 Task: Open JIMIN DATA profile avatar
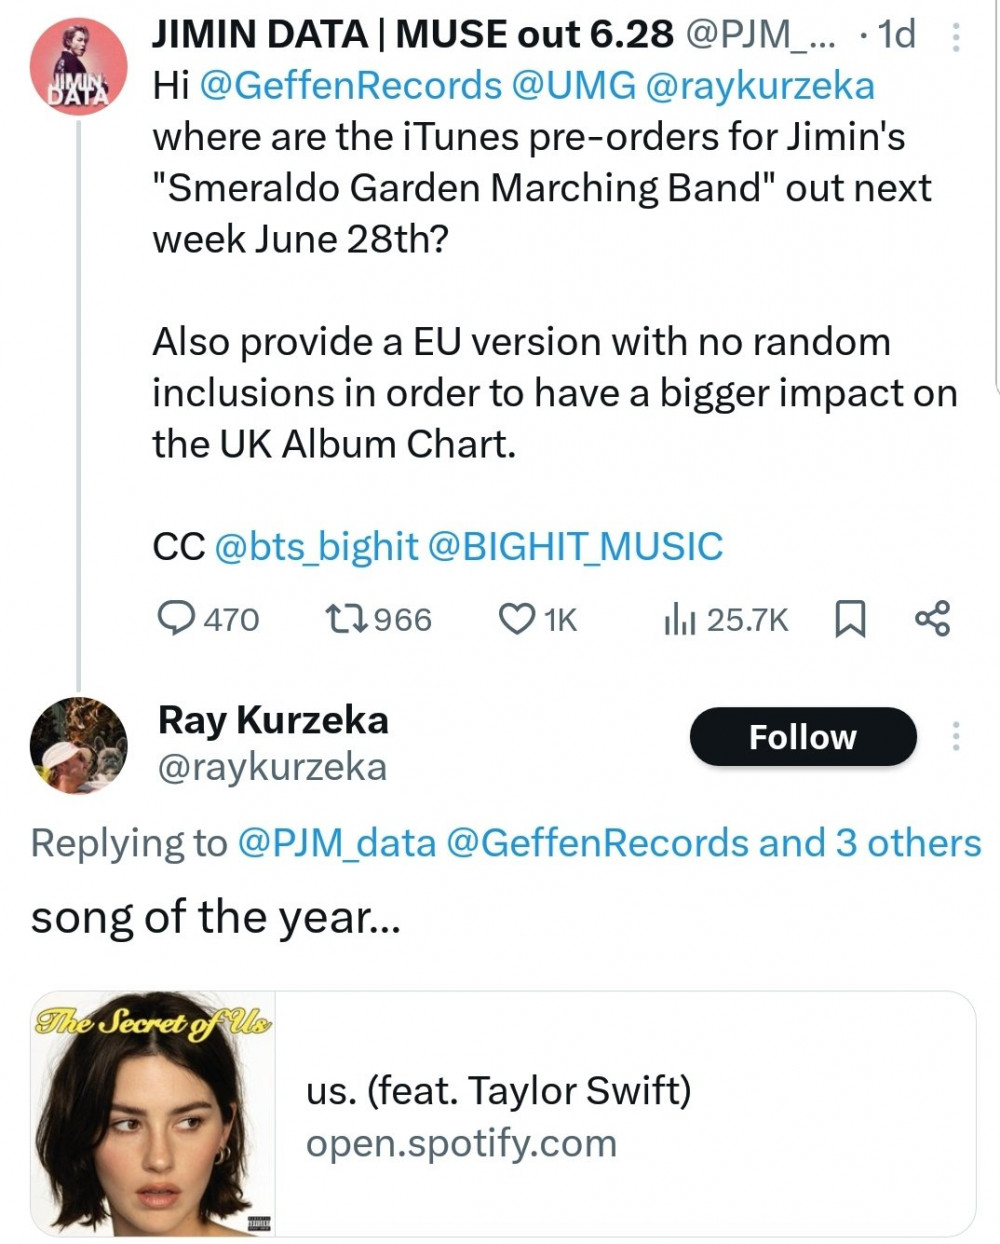coord(78,66)
